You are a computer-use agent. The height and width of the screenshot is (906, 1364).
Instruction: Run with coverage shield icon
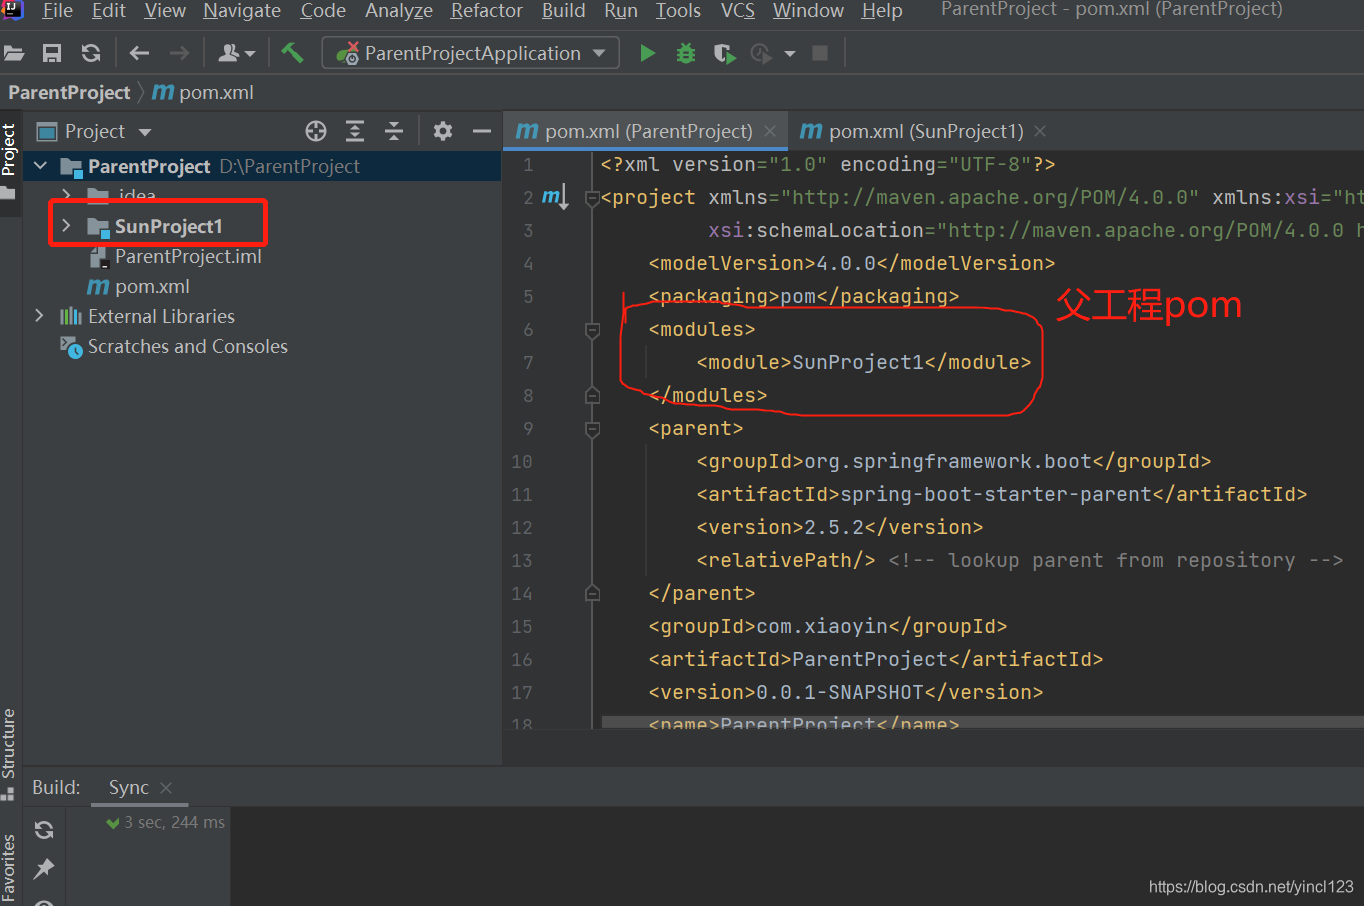(724, 53)
